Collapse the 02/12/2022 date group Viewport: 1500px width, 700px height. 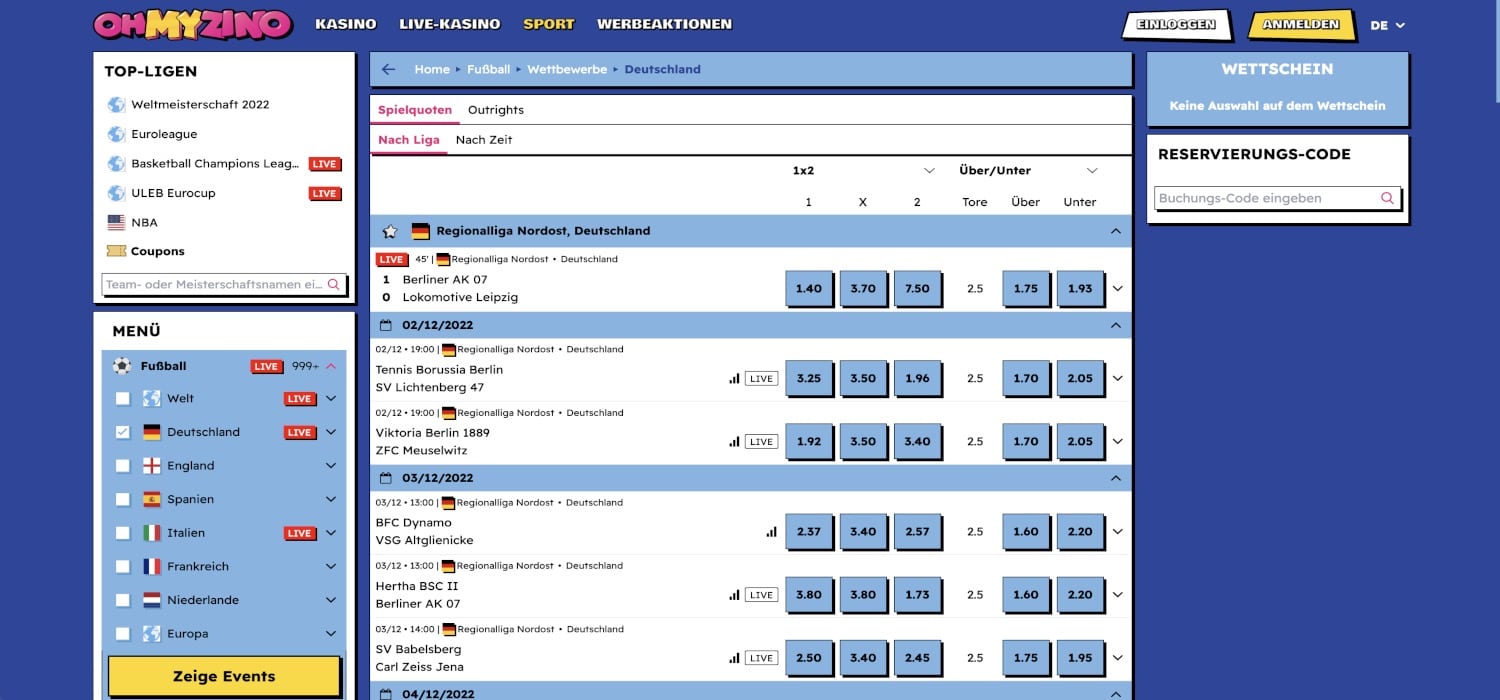1116,325
